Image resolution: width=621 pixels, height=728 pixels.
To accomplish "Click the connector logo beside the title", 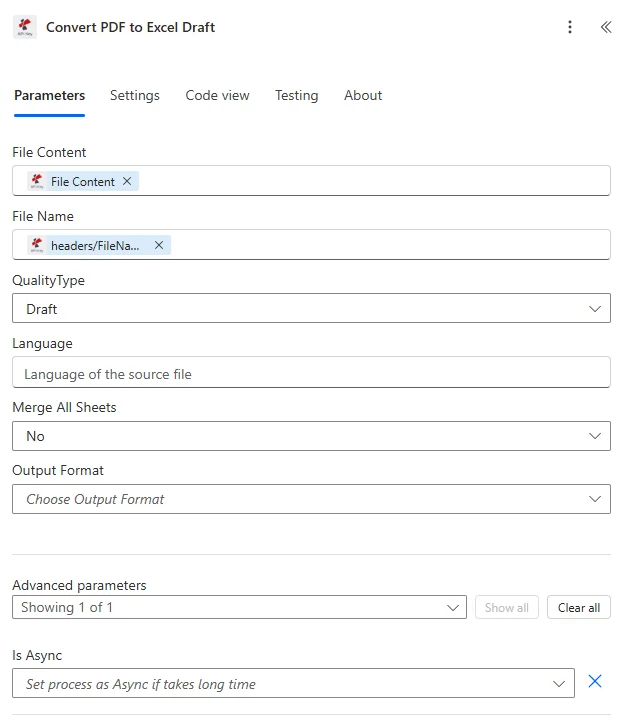I will [x=25, y=27].
